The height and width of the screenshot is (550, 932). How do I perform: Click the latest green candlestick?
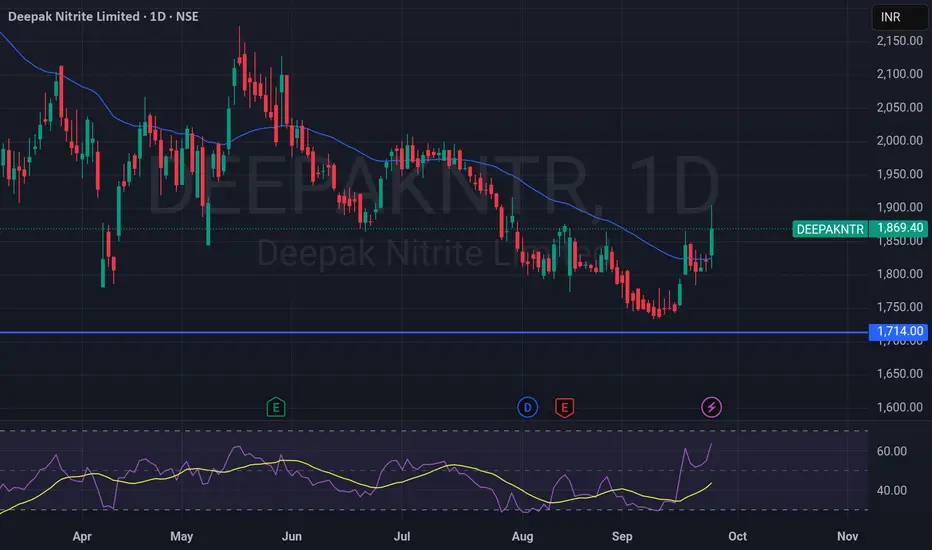[x=711, y=242]
